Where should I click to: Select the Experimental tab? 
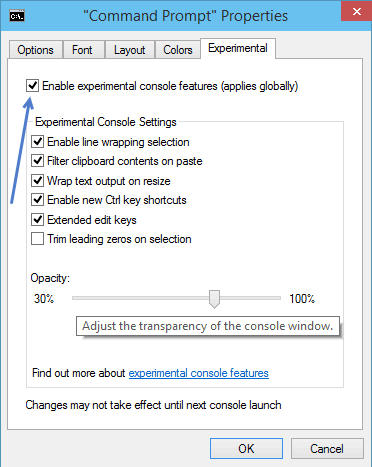click(x=238, y=48)
